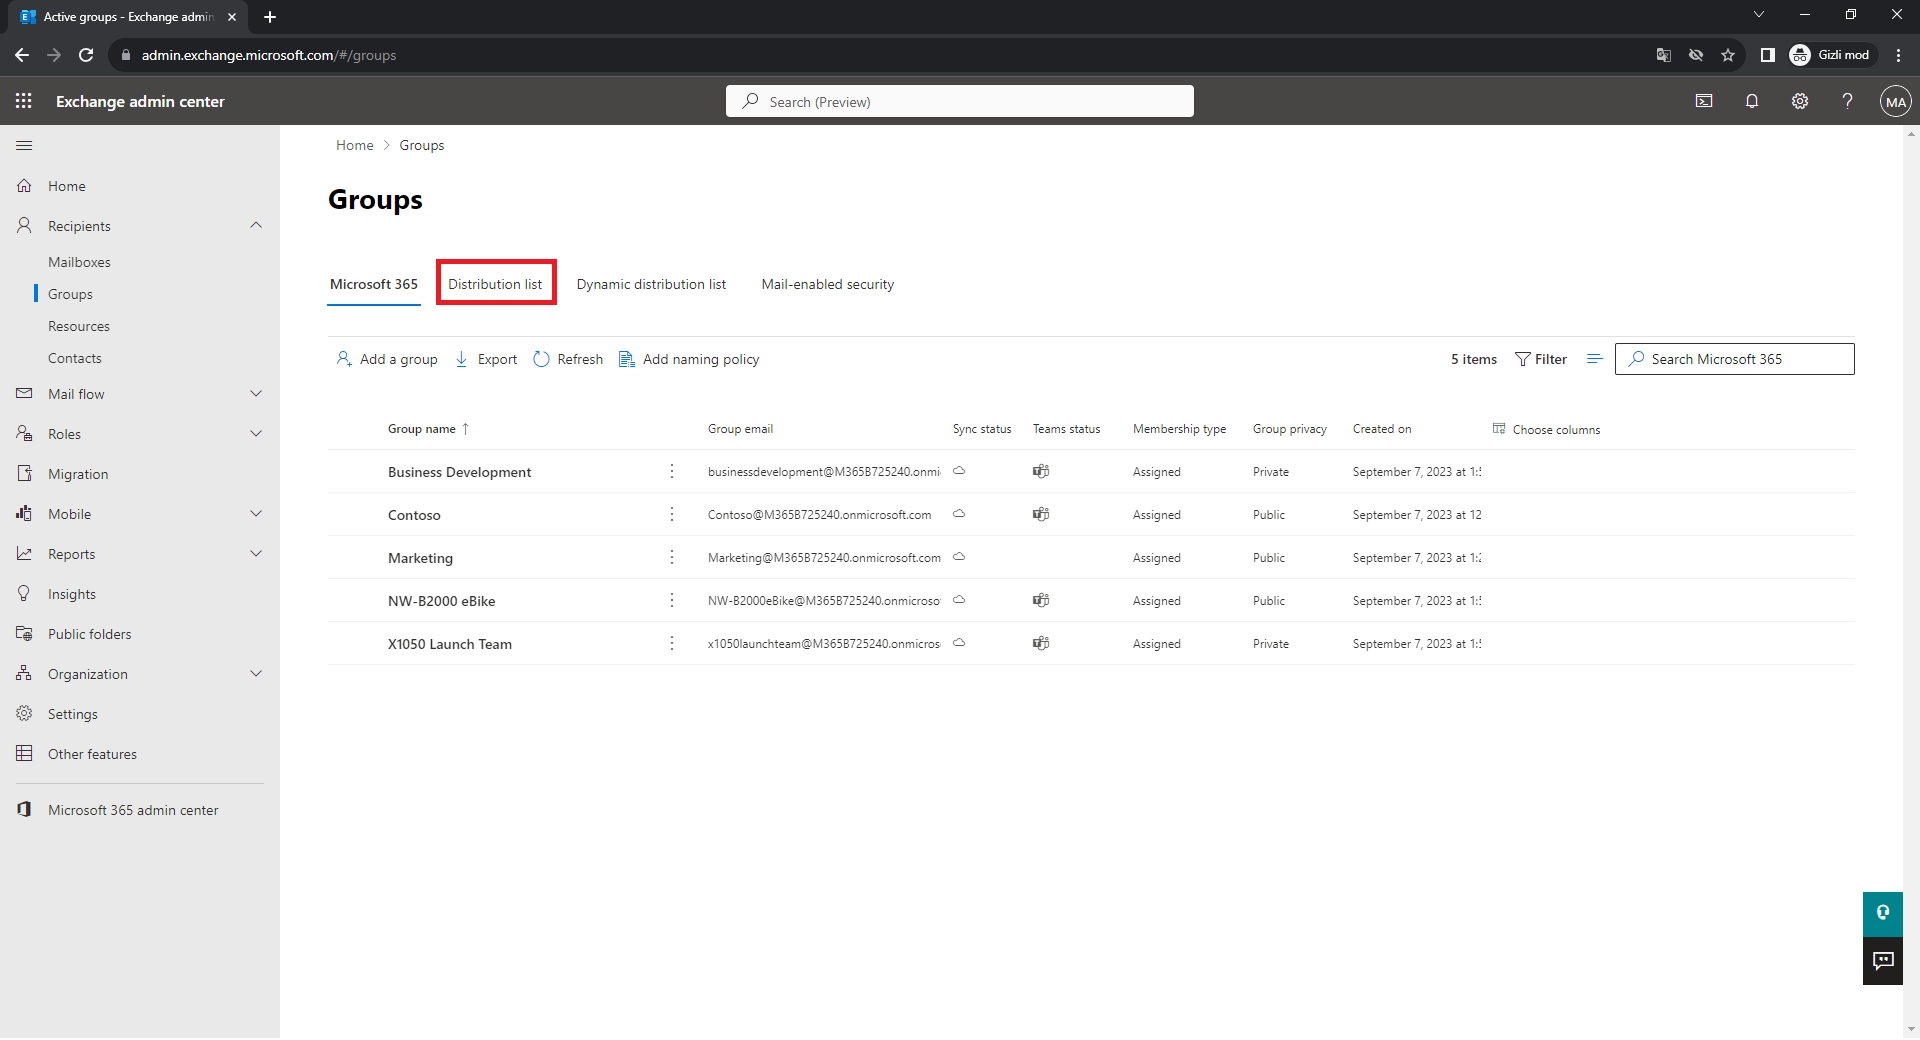Image resolution: width=1920 pixels, height=1040 pixels.
Task: Click the Add a group button
Action: click(x=387, y=359)
